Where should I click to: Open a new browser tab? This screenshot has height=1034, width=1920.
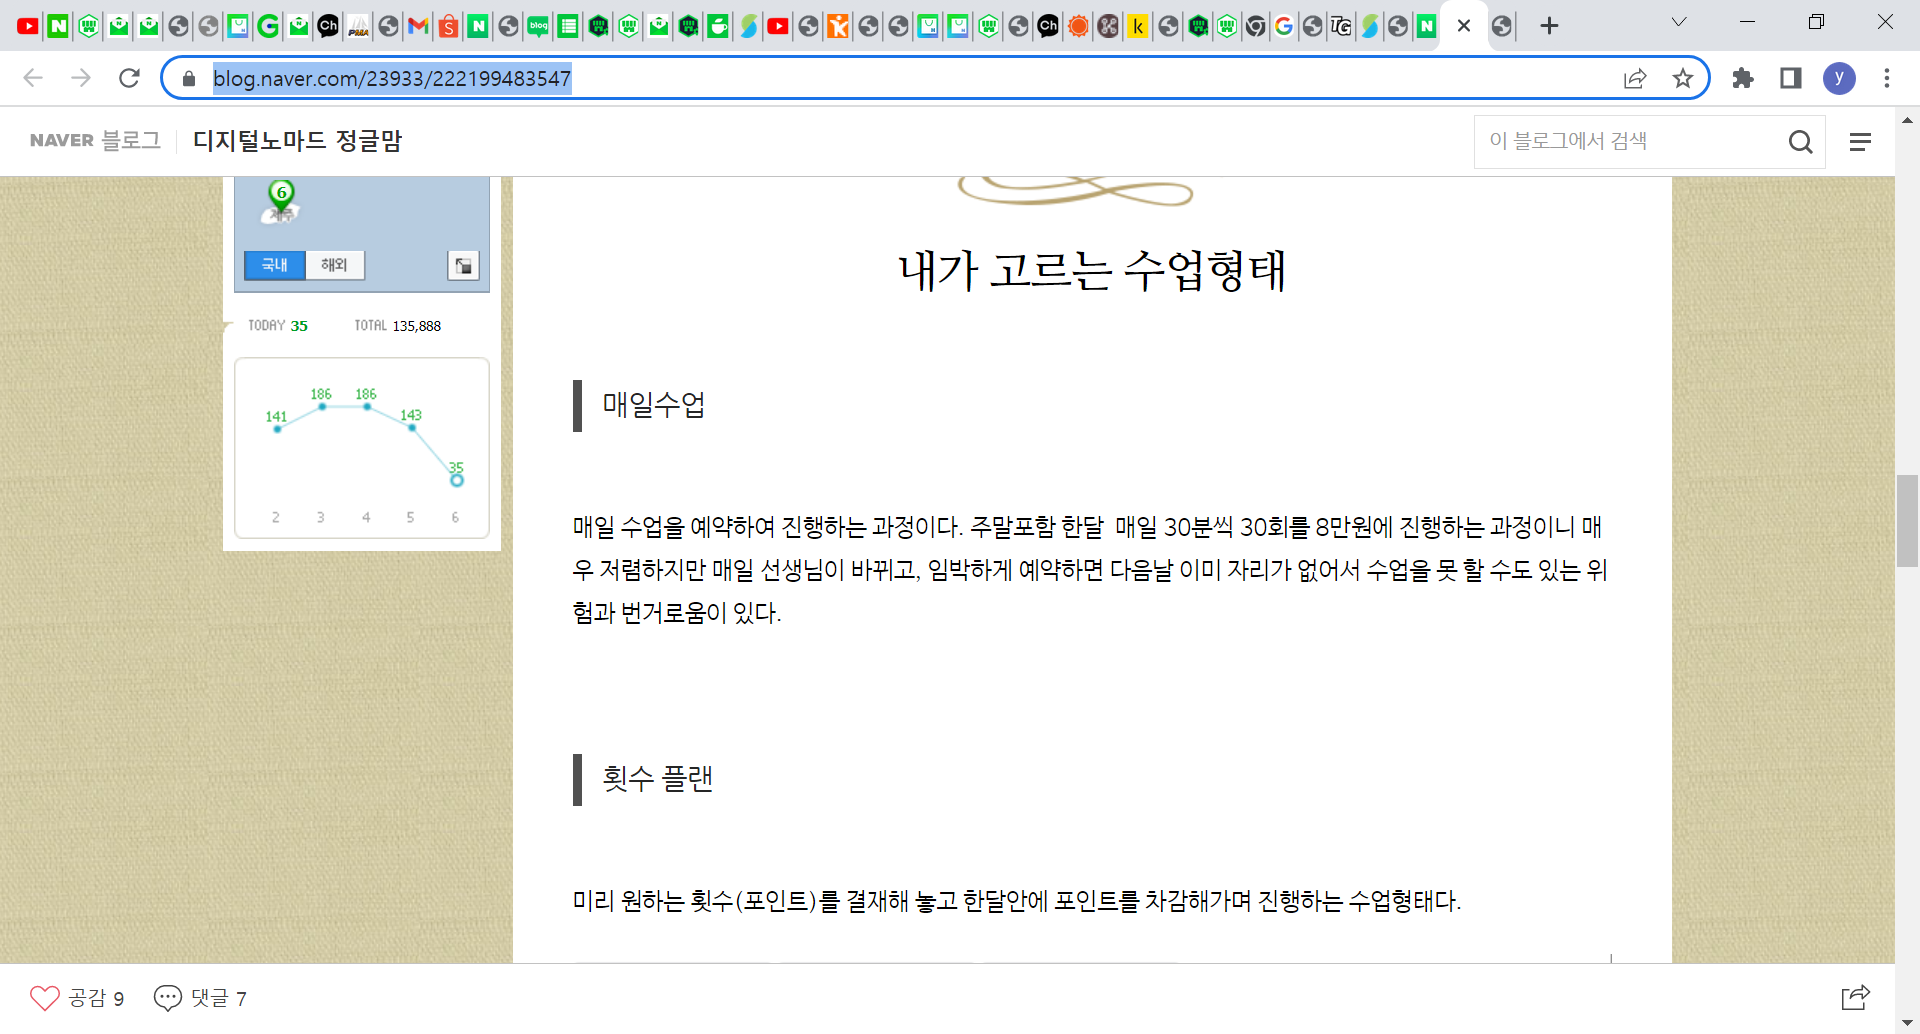tap(1549, 26)
